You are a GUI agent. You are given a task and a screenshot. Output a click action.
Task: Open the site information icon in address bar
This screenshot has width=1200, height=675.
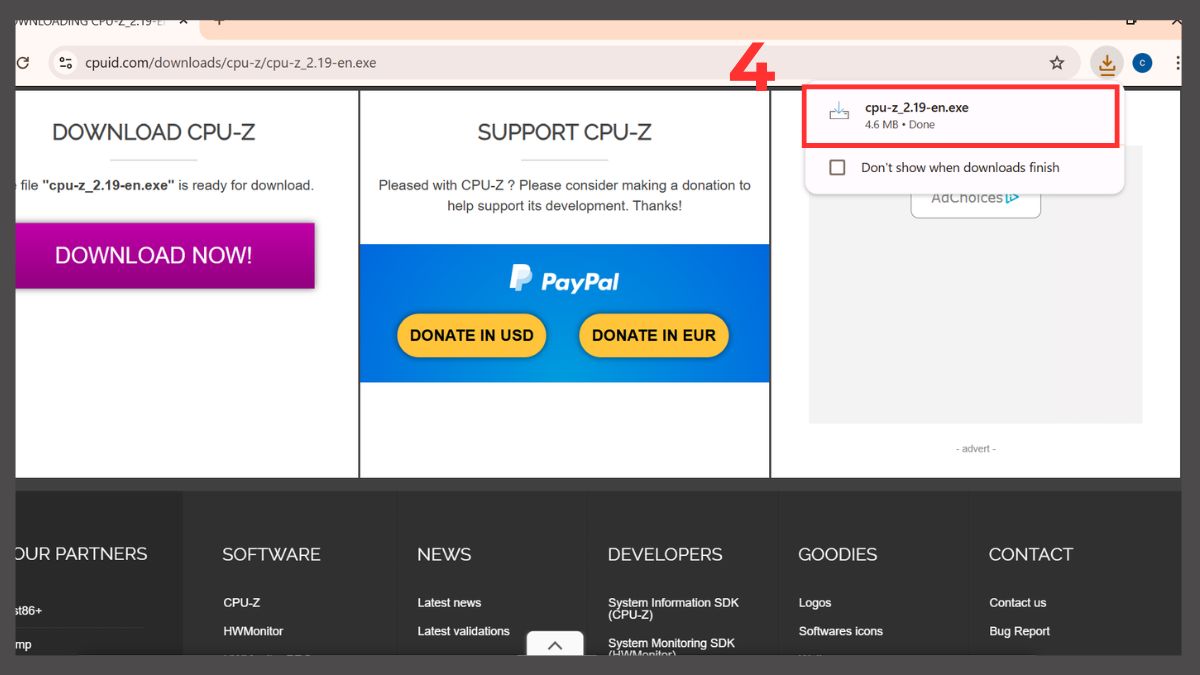(x=65, y=63)
